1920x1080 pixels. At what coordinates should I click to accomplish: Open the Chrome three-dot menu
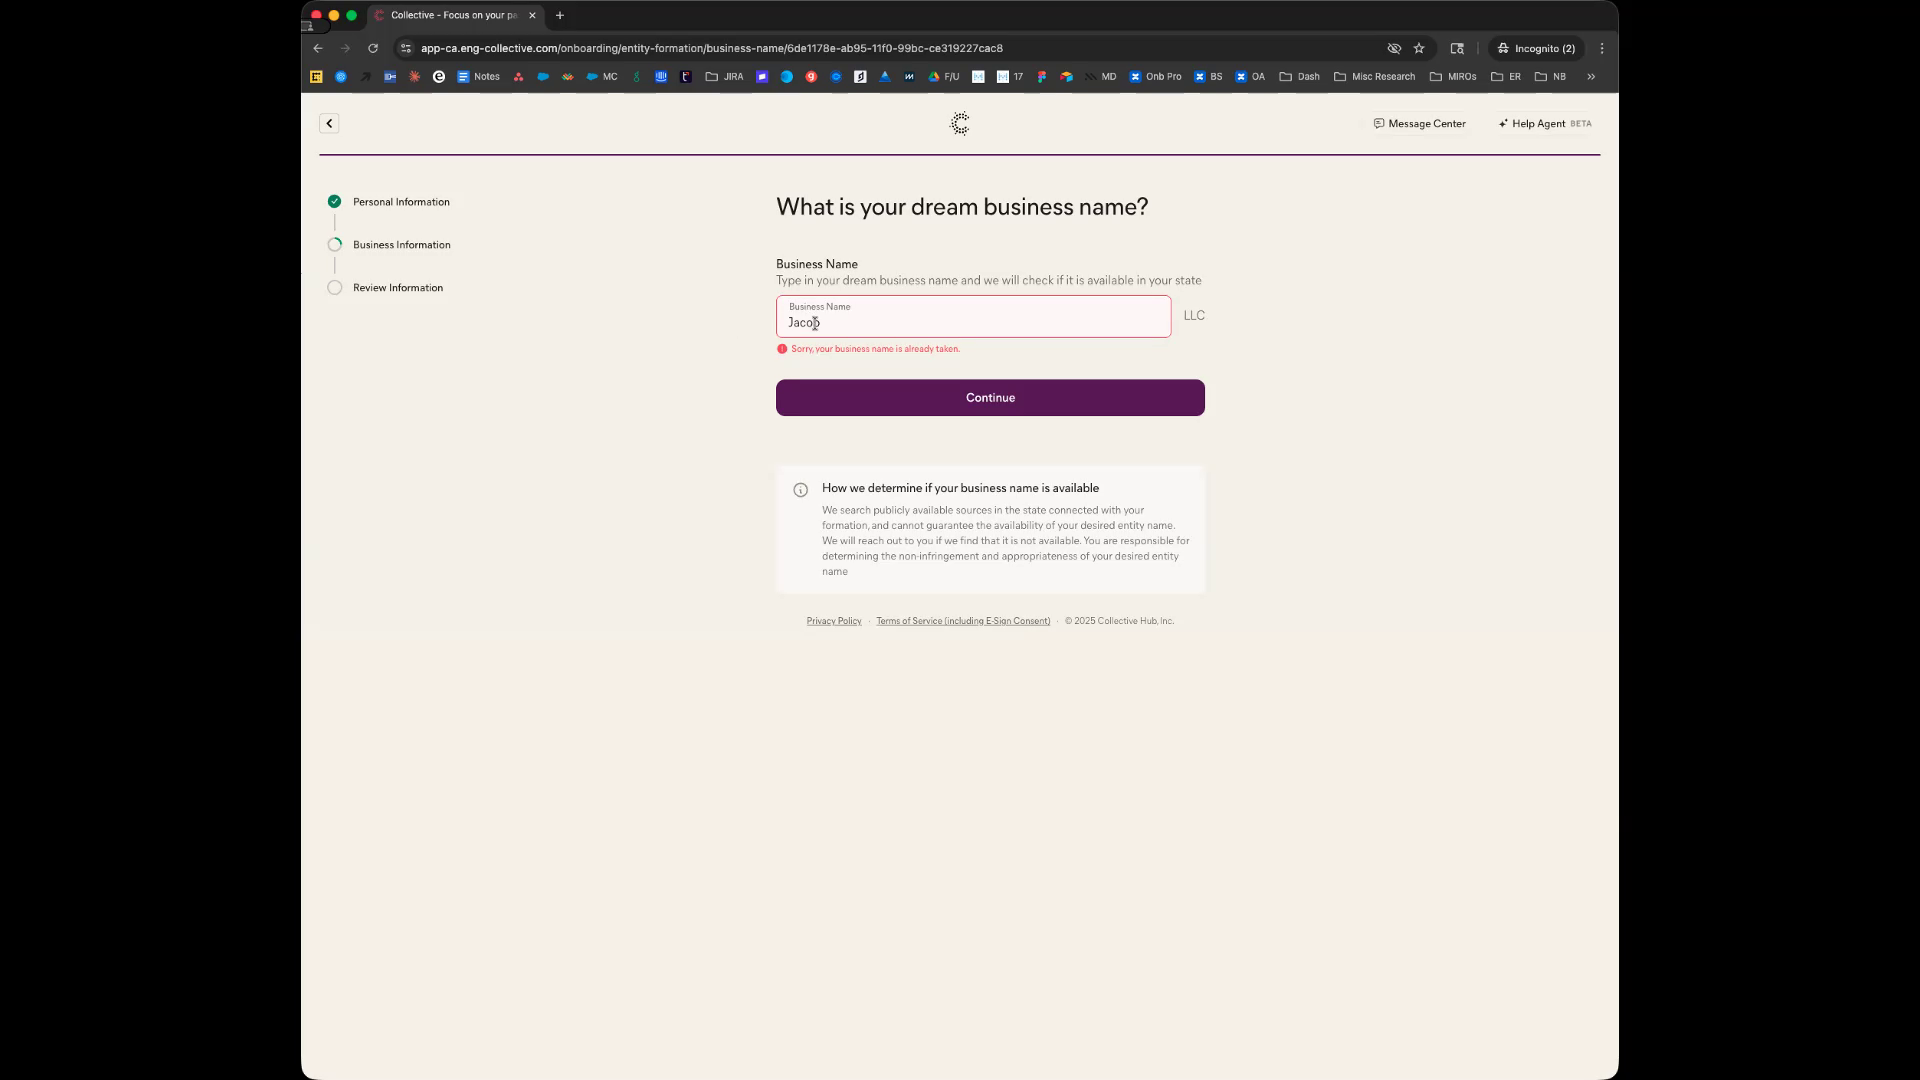pyautogui.click(x=1601, y=48)
